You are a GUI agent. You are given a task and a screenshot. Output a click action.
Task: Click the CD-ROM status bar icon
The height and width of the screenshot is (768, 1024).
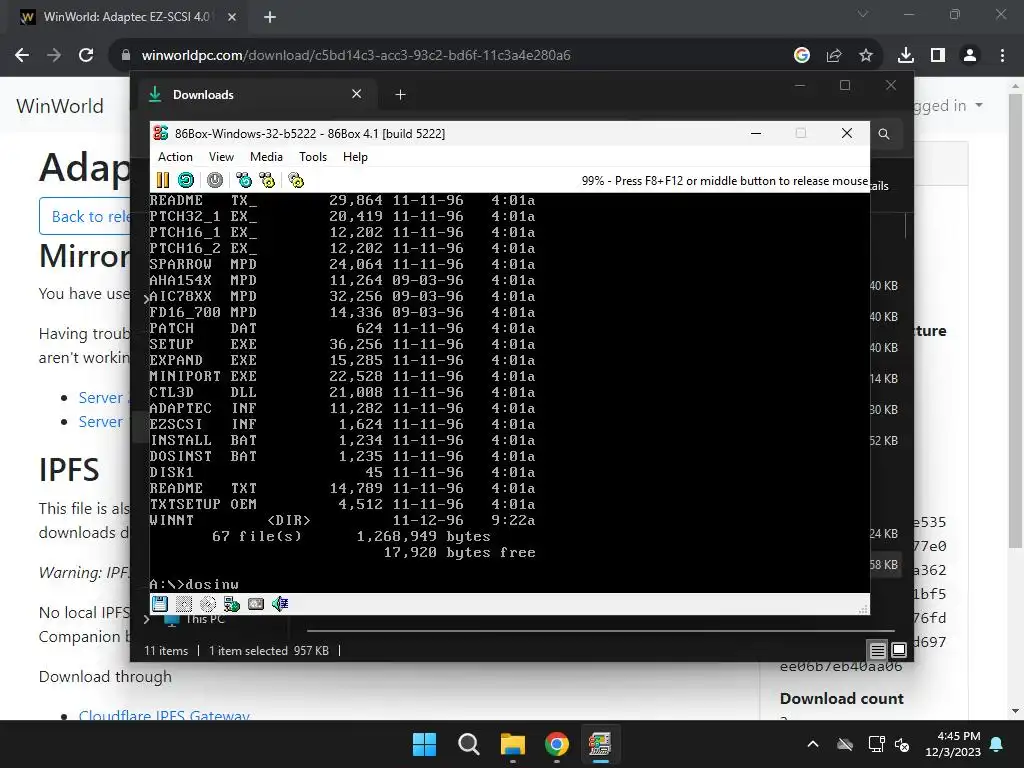(208, 604)
